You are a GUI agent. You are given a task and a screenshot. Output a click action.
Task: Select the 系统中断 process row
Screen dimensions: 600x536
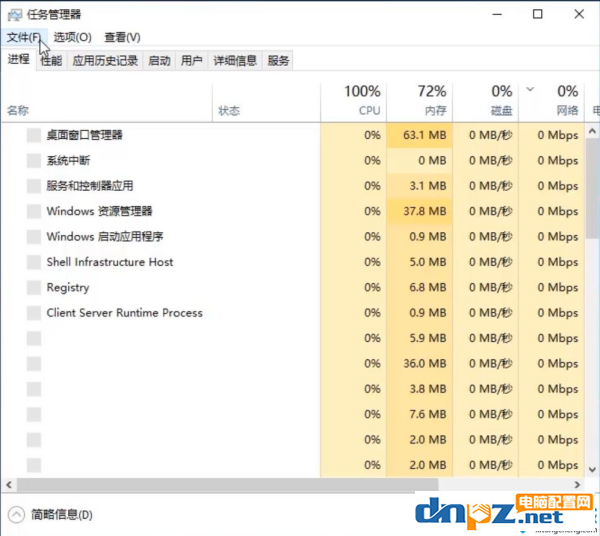[x=292, y=160]
